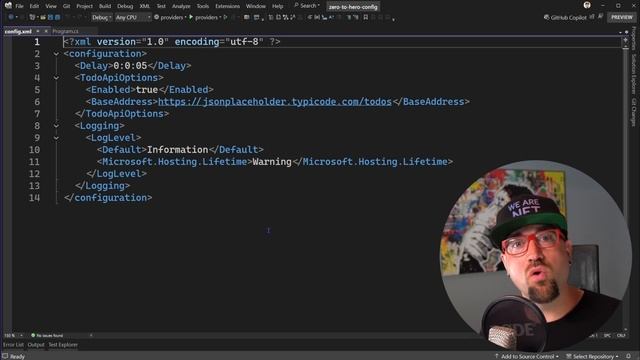Viewport: 640px width, 360px height.
Task: Click the zero-to-hero-config solution name
Action: (x=353, y=7)
